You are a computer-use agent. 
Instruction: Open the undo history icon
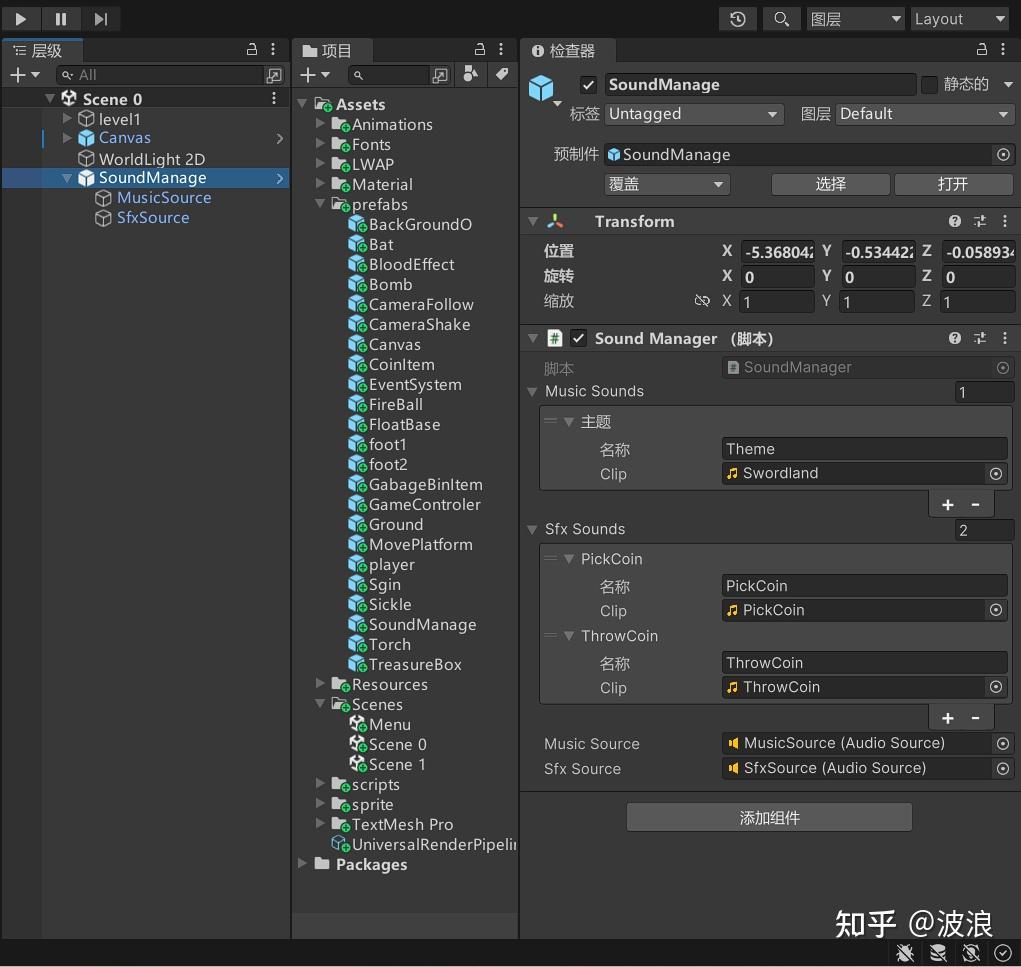(737, 19)
